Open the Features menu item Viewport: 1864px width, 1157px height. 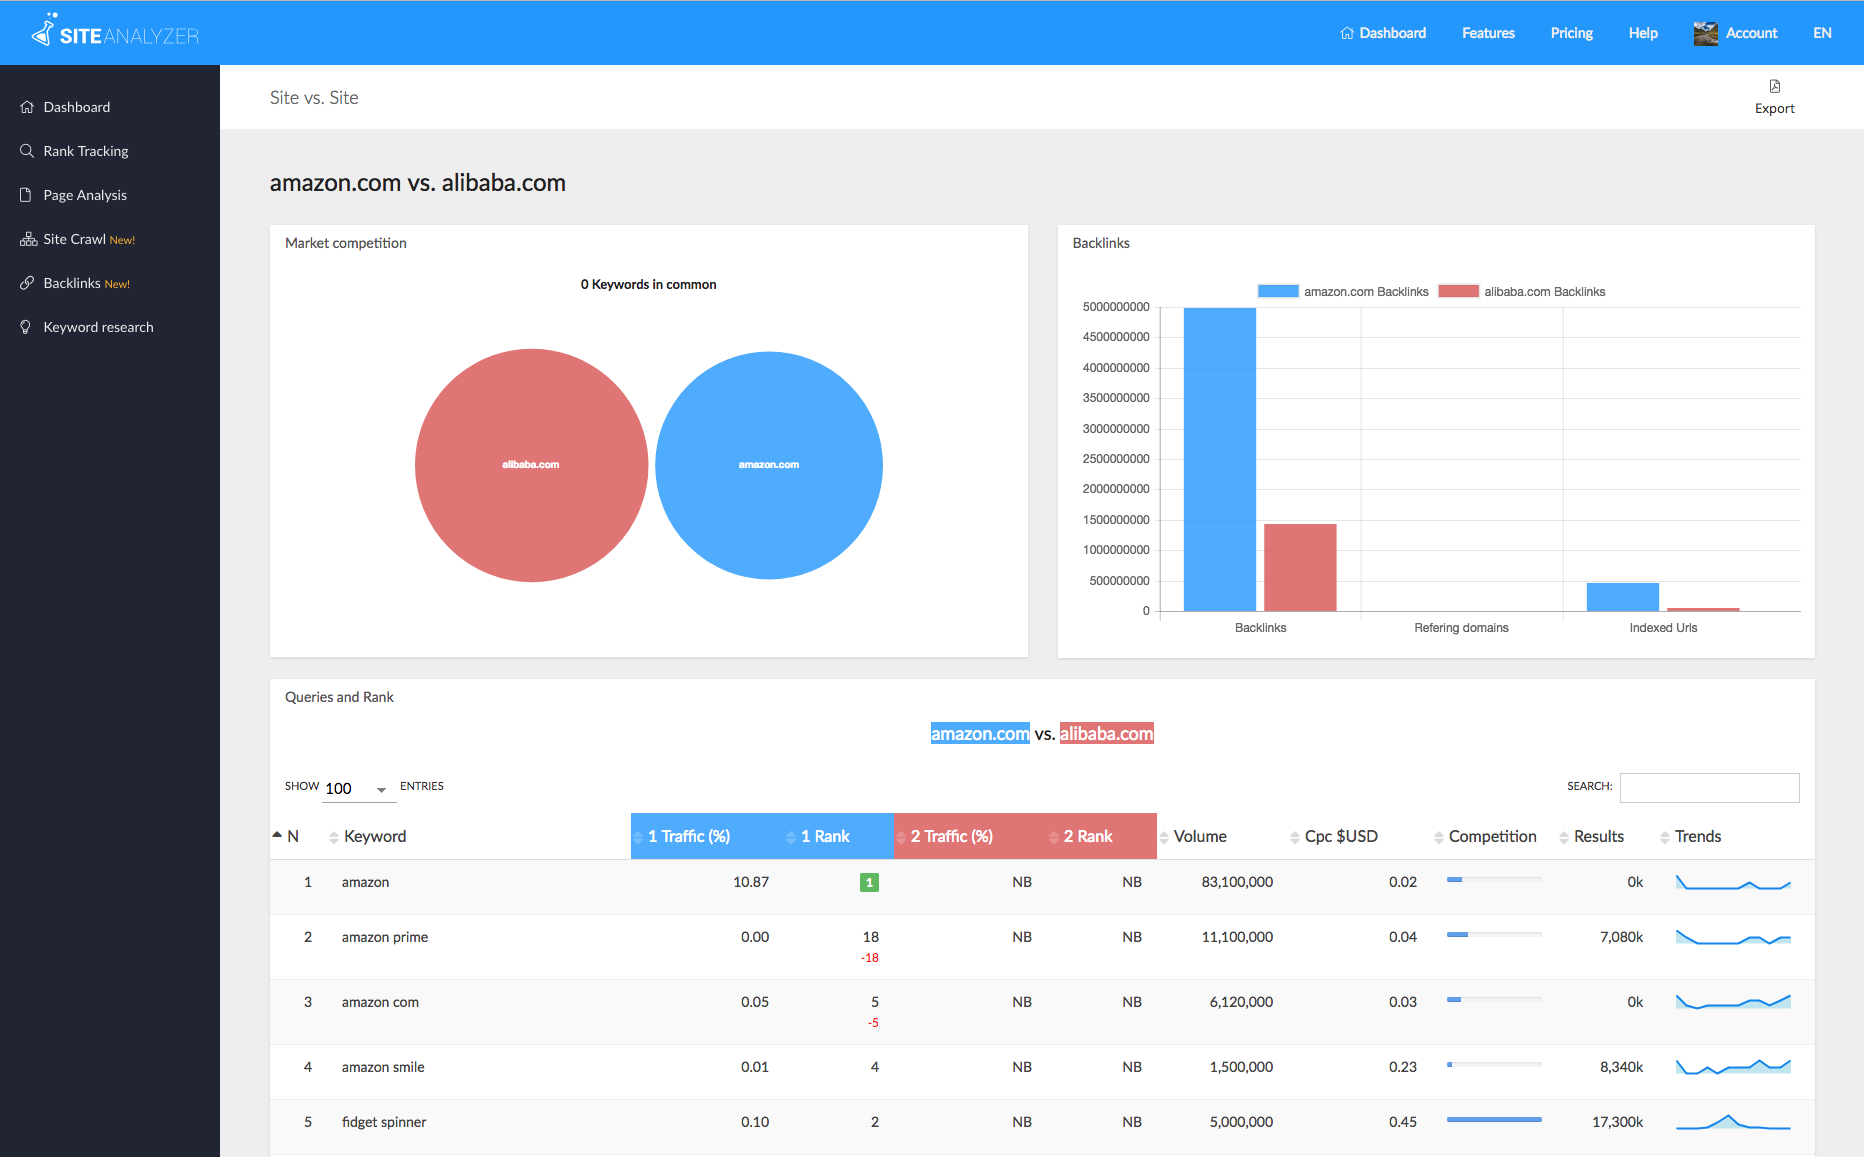(x=1487, y=33)
